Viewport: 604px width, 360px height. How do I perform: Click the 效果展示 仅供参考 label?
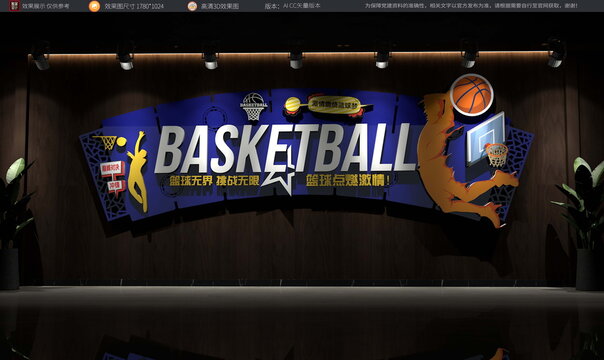pos(46,6)
